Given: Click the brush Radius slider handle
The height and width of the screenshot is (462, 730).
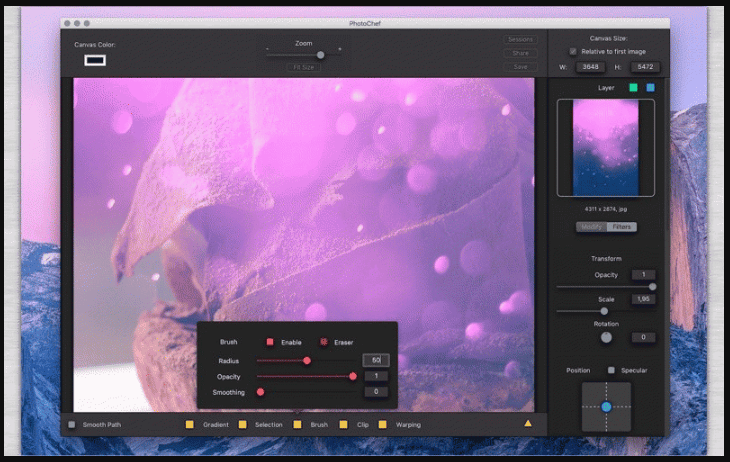Looking at the screenshot, I should pos(307,360).
